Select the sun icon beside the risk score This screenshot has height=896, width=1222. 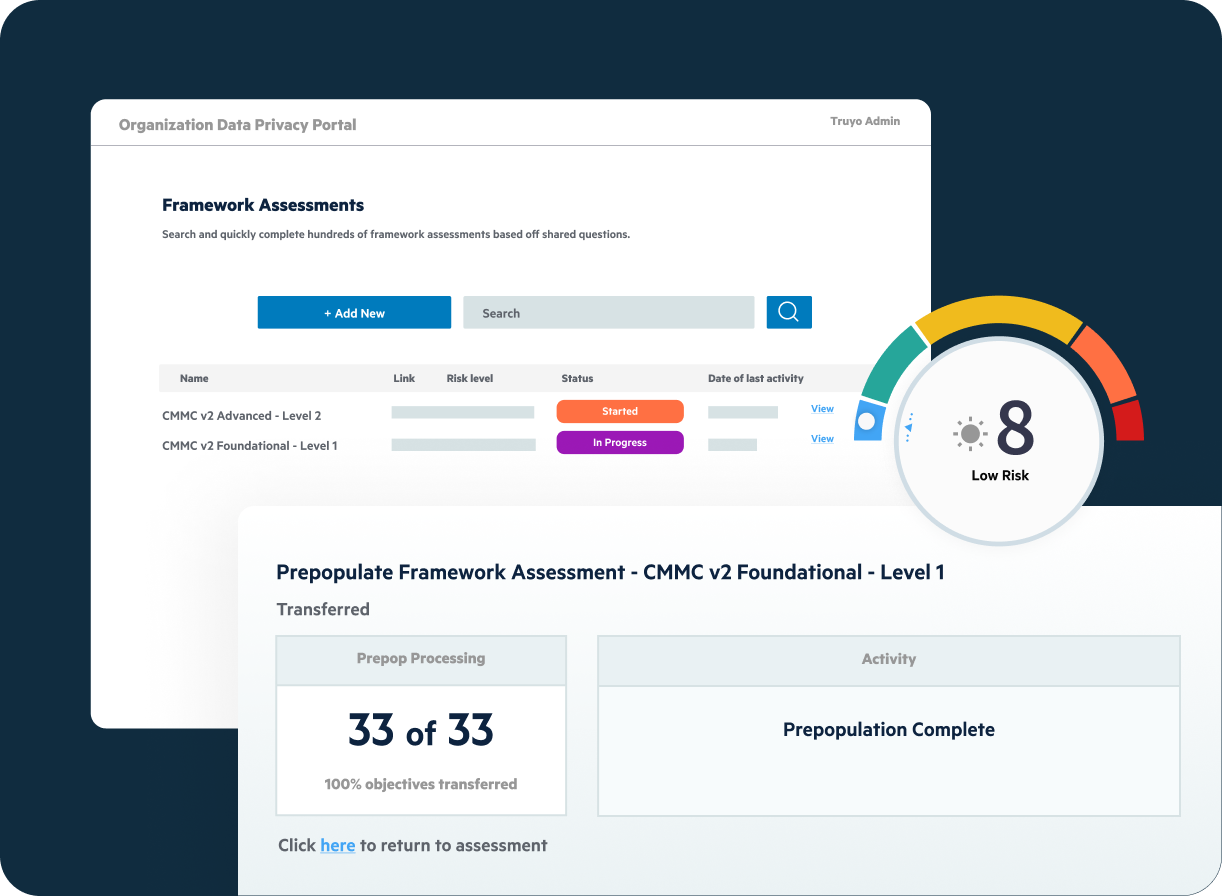pyautogui.click(x=968, y=434)
